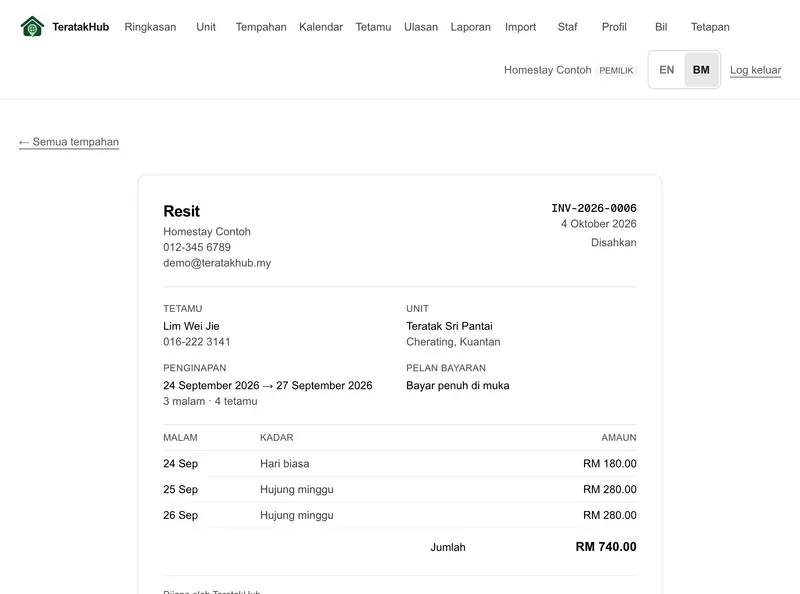Click location Cherating, Kuantan
This screenshot has height=594, width=800.
453,342
